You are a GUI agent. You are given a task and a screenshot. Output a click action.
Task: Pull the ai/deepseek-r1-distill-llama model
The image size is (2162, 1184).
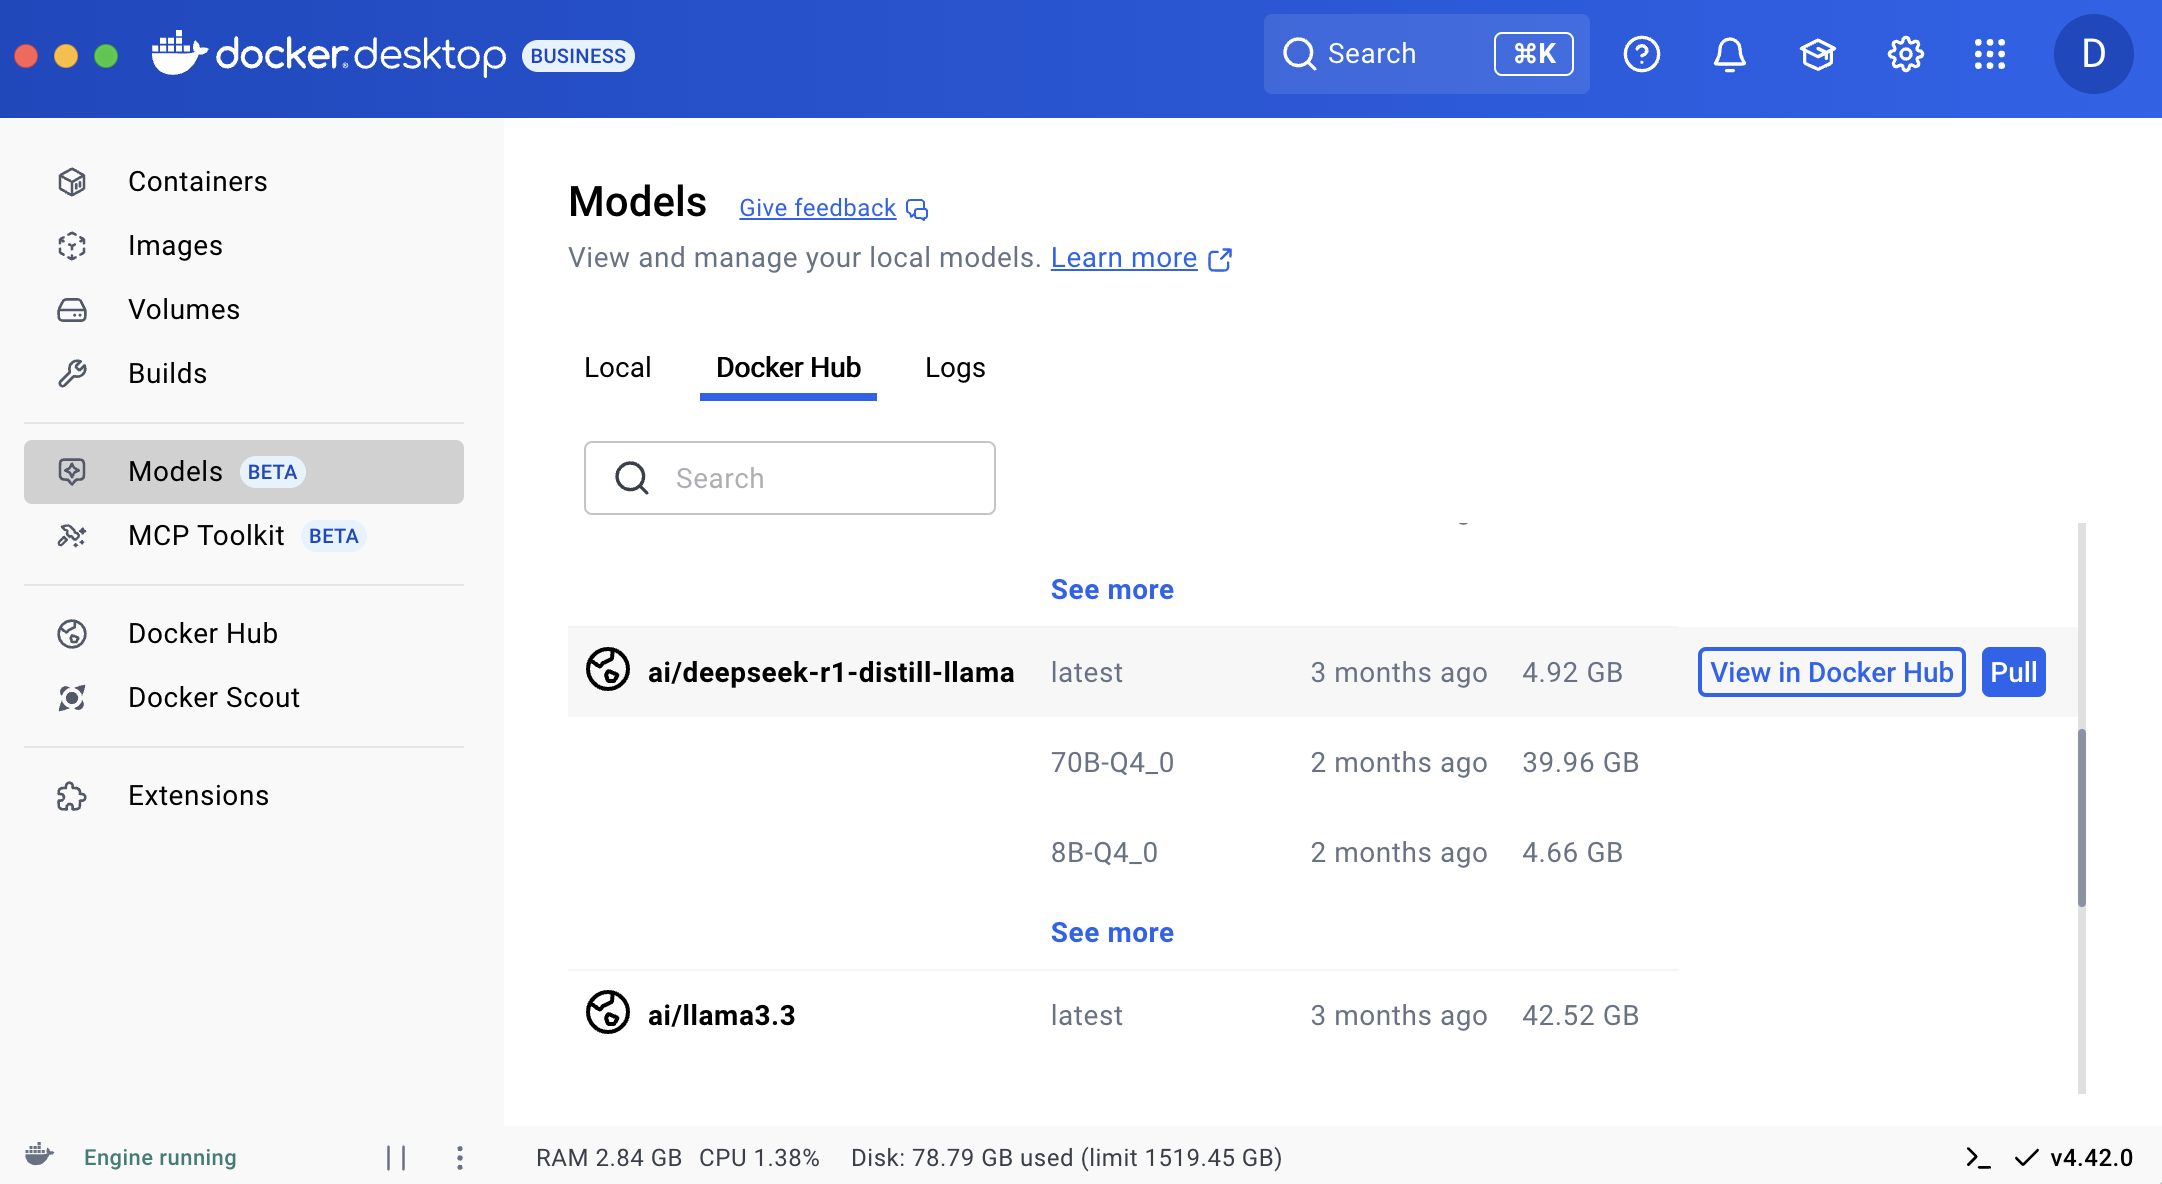click(2013, 672)
